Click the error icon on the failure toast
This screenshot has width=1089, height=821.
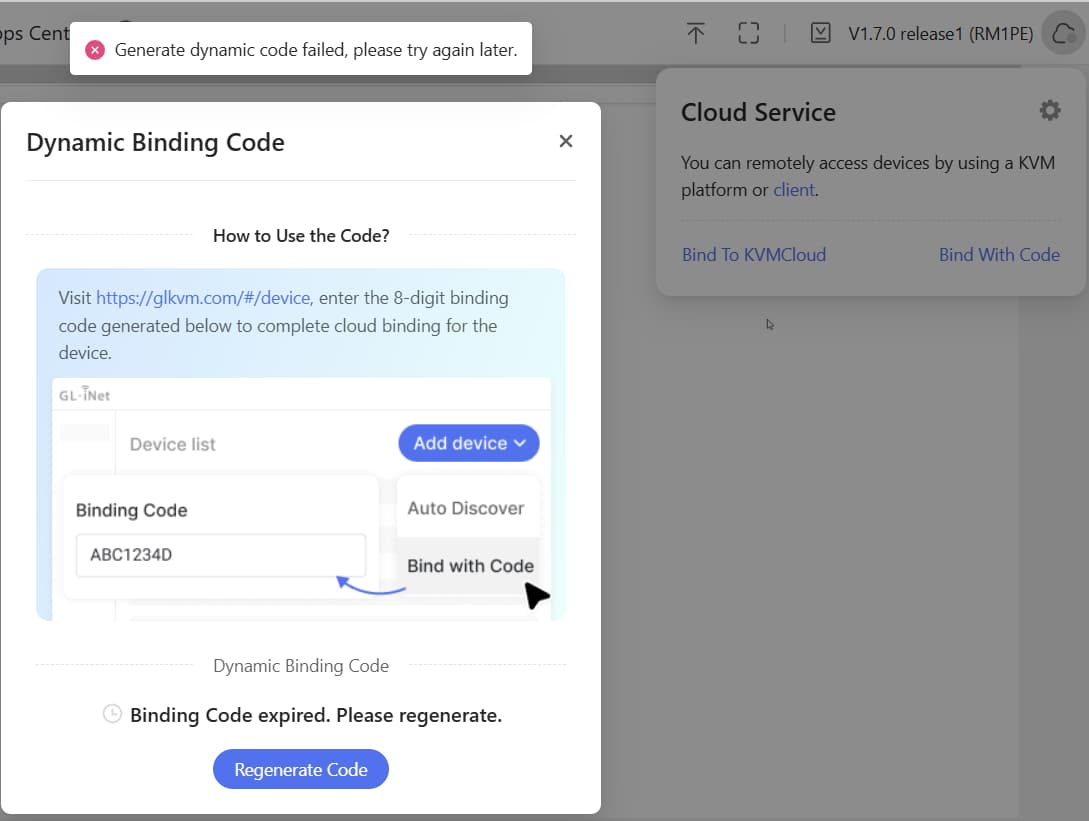pos(94,48)
